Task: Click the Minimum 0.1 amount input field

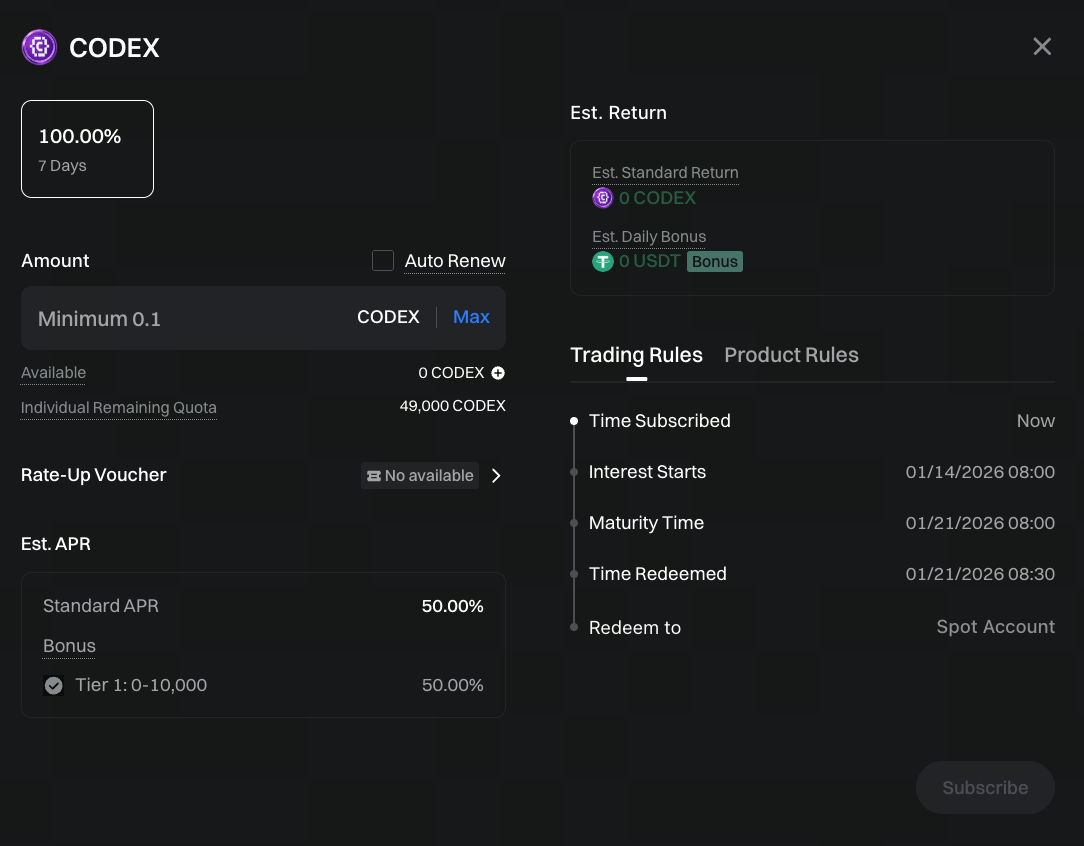Action: [190, 319]
